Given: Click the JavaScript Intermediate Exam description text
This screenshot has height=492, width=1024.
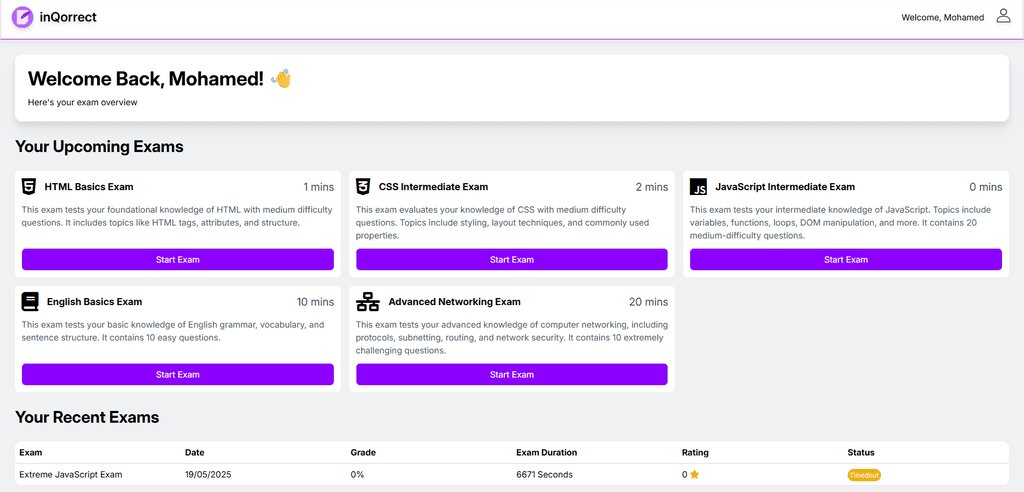Looking at the screenshot, I should (x=841, y=223).
